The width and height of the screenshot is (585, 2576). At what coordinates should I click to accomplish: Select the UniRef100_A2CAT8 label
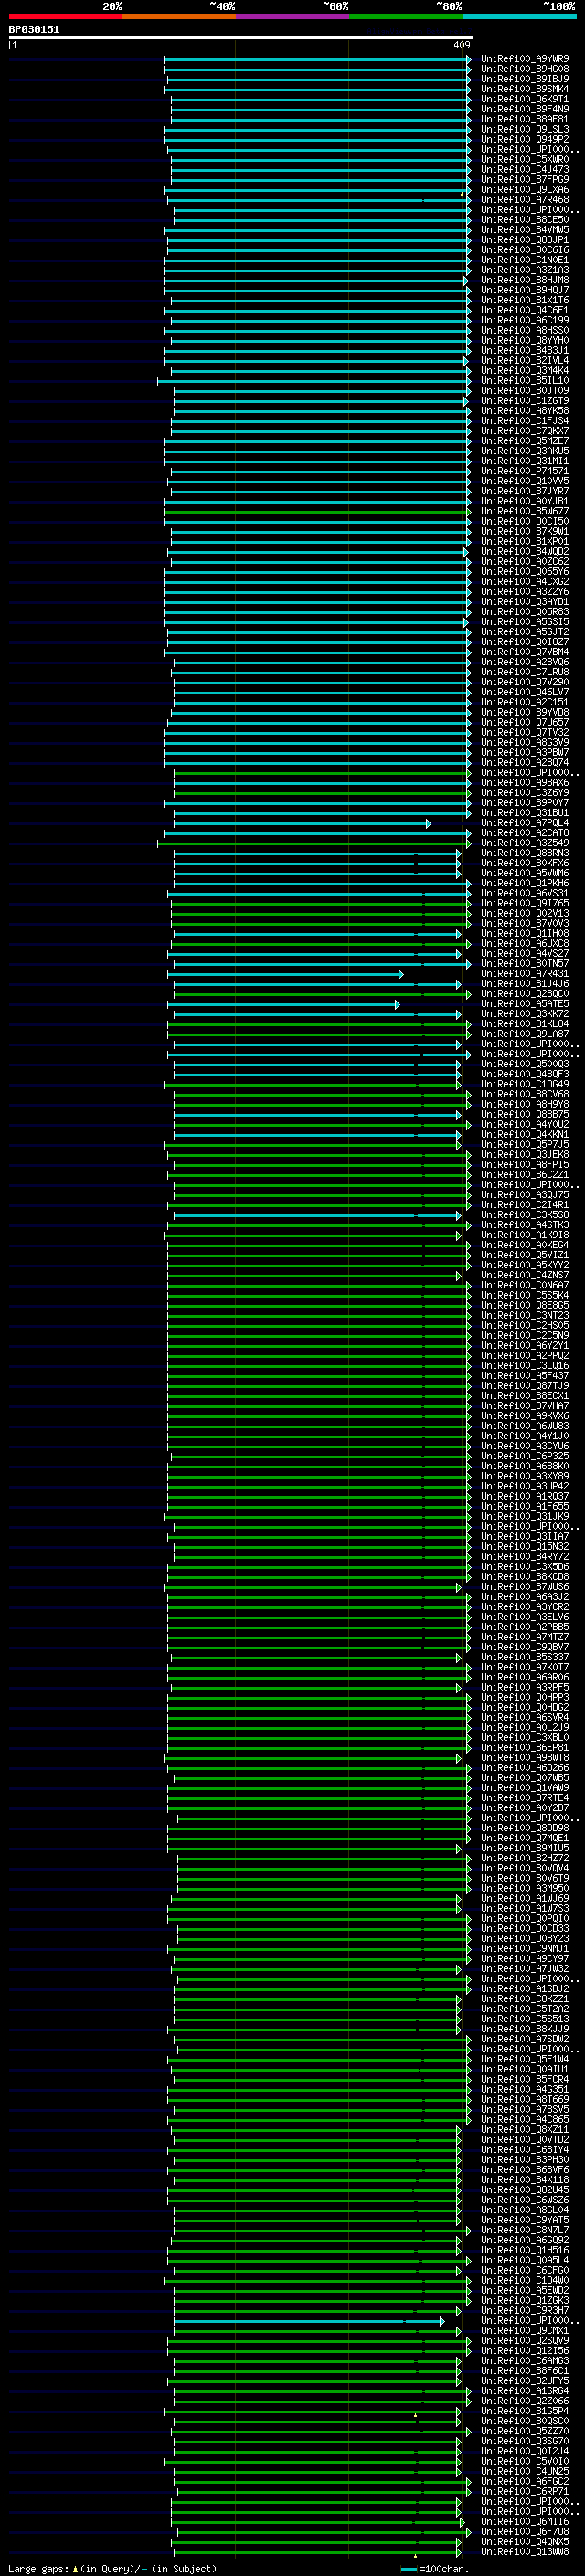pyautogui.click(x=524, y=833)
